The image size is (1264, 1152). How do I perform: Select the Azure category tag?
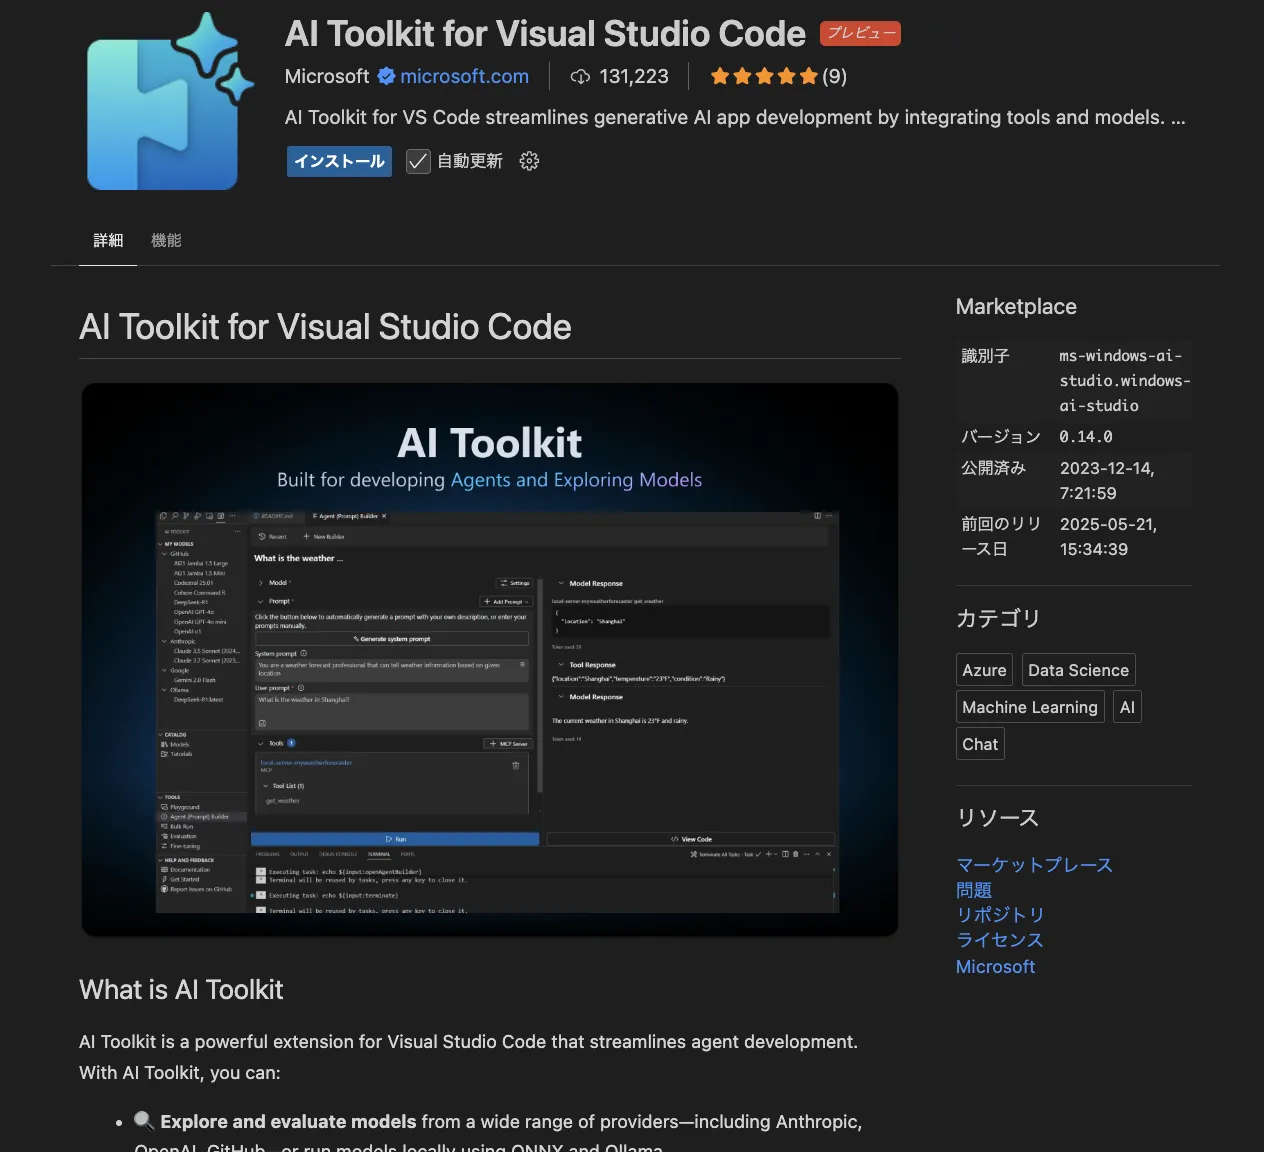click(x=984, y=670)
